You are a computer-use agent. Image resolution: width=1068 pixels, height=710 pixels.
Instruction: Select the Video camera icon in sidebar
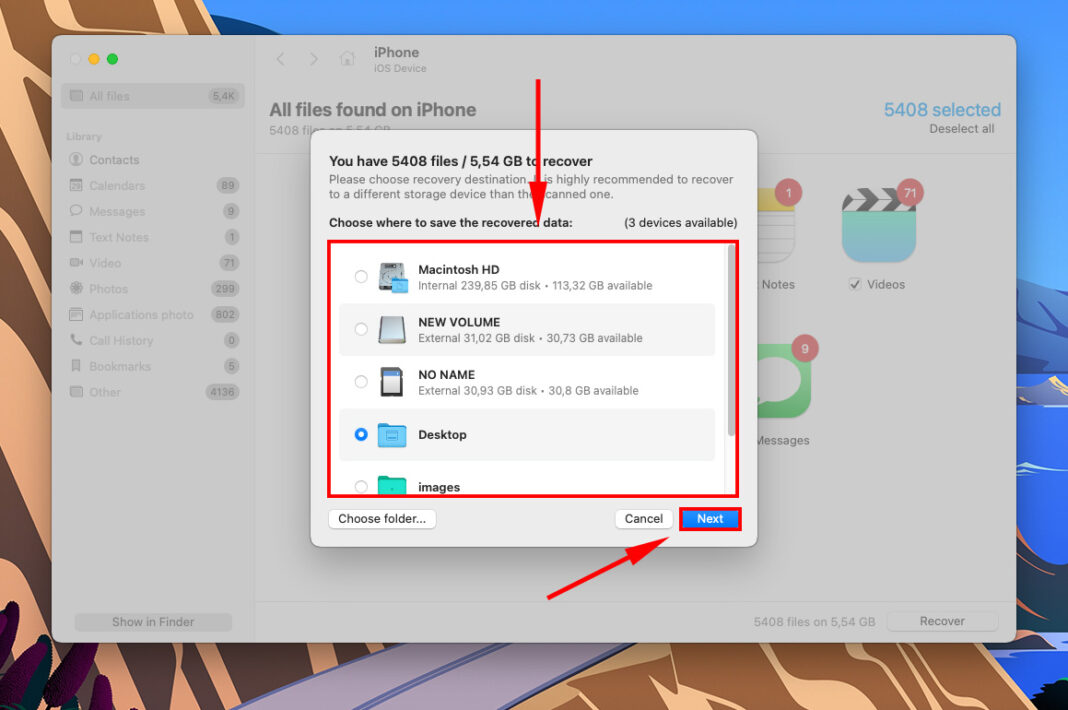pyautogui.click(x=76, y=263)
